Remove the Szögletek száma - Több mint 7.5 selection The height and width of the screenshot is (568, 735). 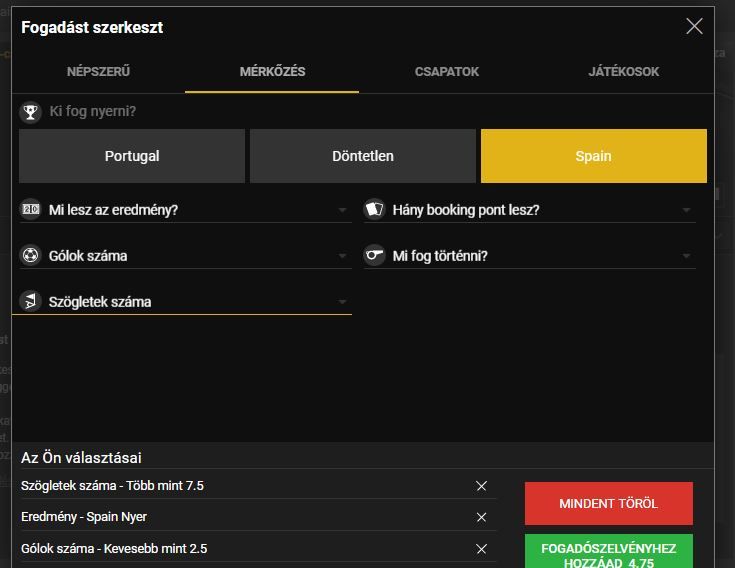point(481,486)
